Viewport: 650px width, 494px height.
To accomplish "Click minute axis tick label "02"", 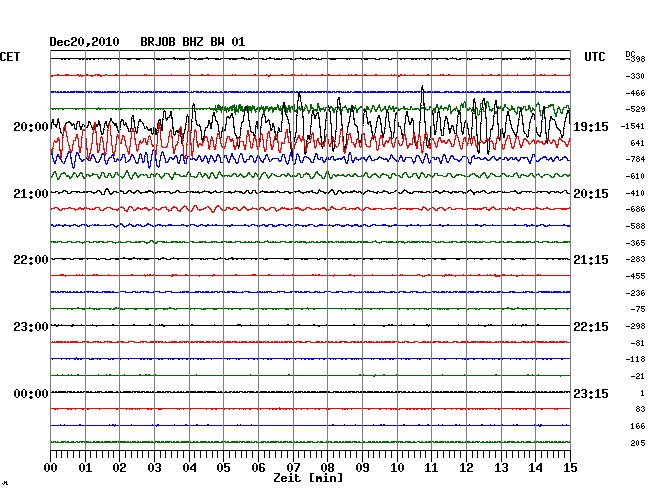I will tap(119, 468).
